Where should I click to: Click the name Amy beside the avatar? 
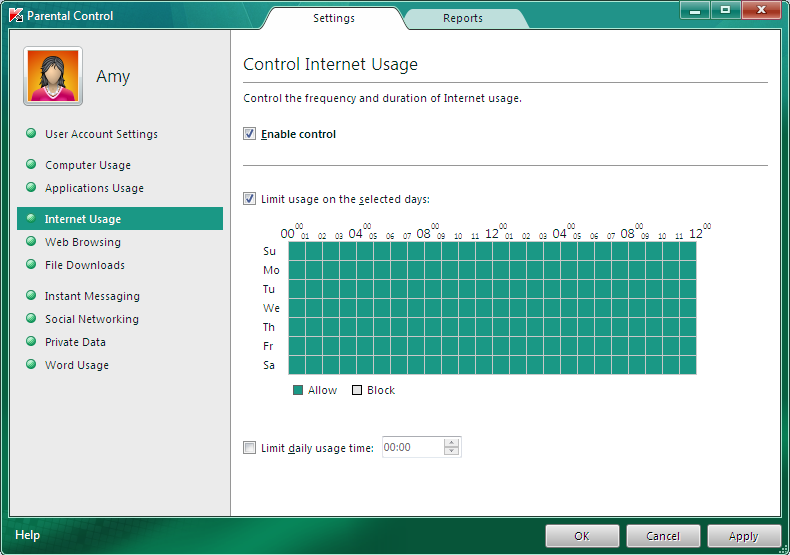pos(113,77)
